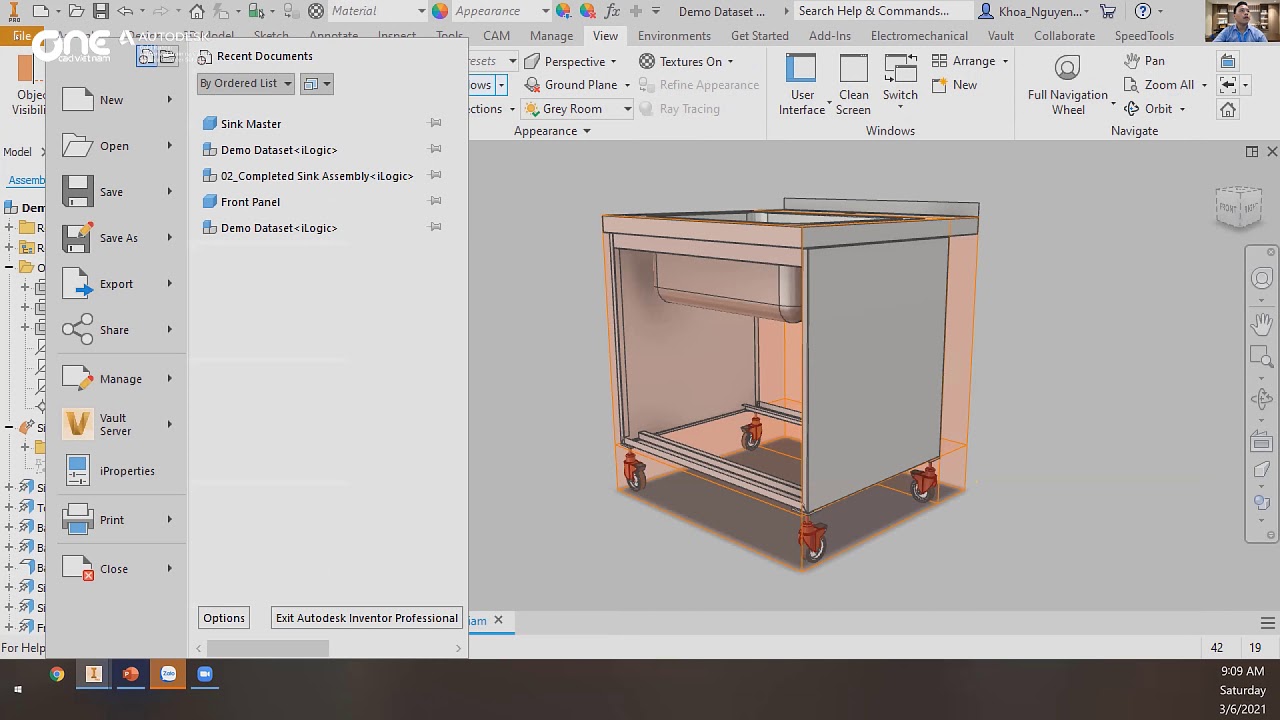Click the Home icon in the quick access toolbar

pyautogui.click(x=197, y=11)
